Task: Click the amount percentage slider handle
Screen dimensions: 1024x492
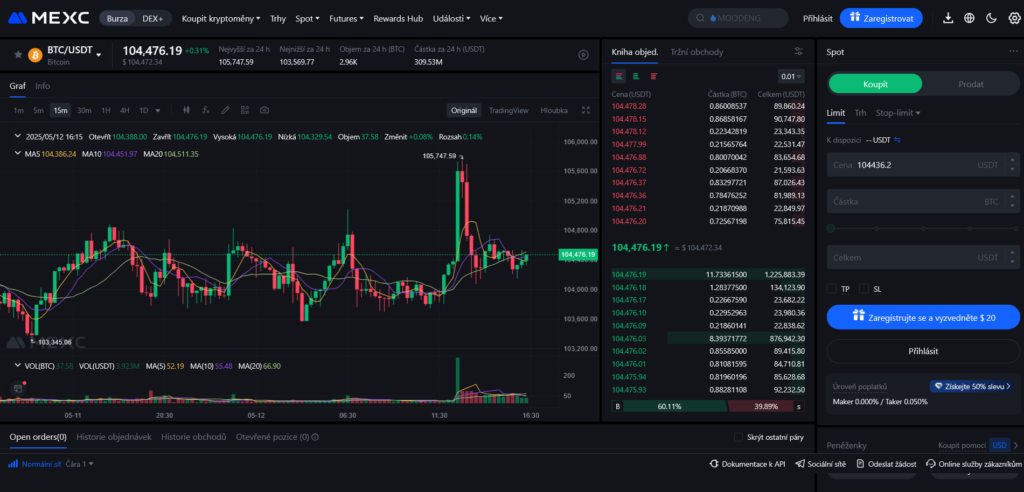Action: (831, 229)
